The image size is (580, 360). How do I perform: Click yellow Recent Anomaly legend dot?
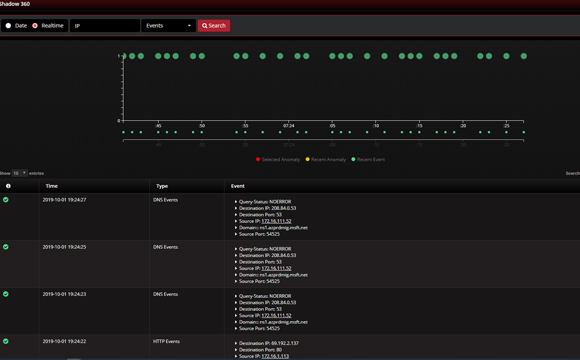307,159
